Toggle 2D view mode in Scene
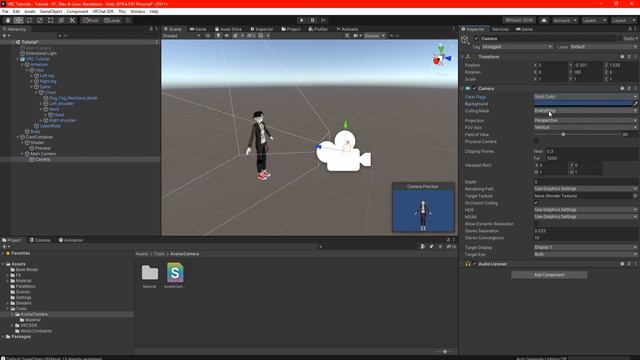Viewport: 640px width, 360px height. [x=208, y=36]
